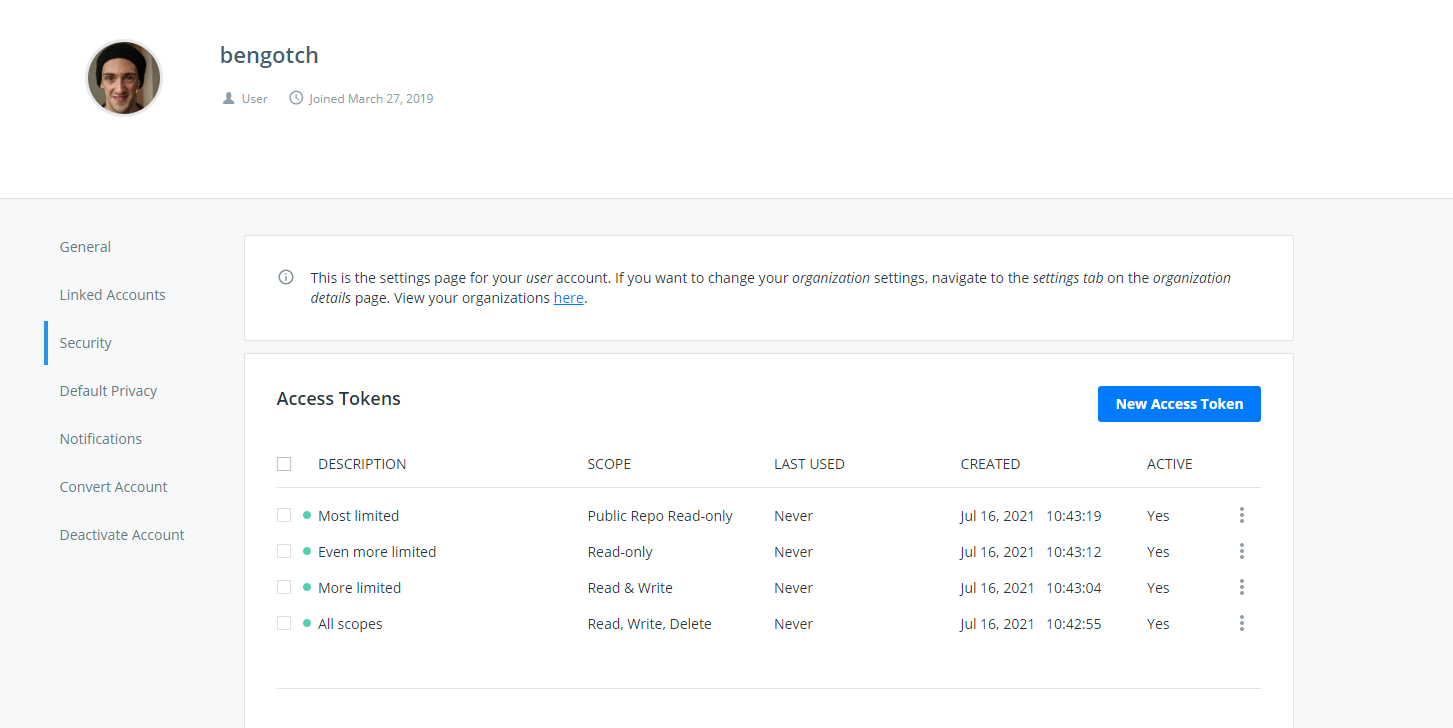Switch to Default Privacy settings
The image size is (1453, 728).
(x=108, y=391)
